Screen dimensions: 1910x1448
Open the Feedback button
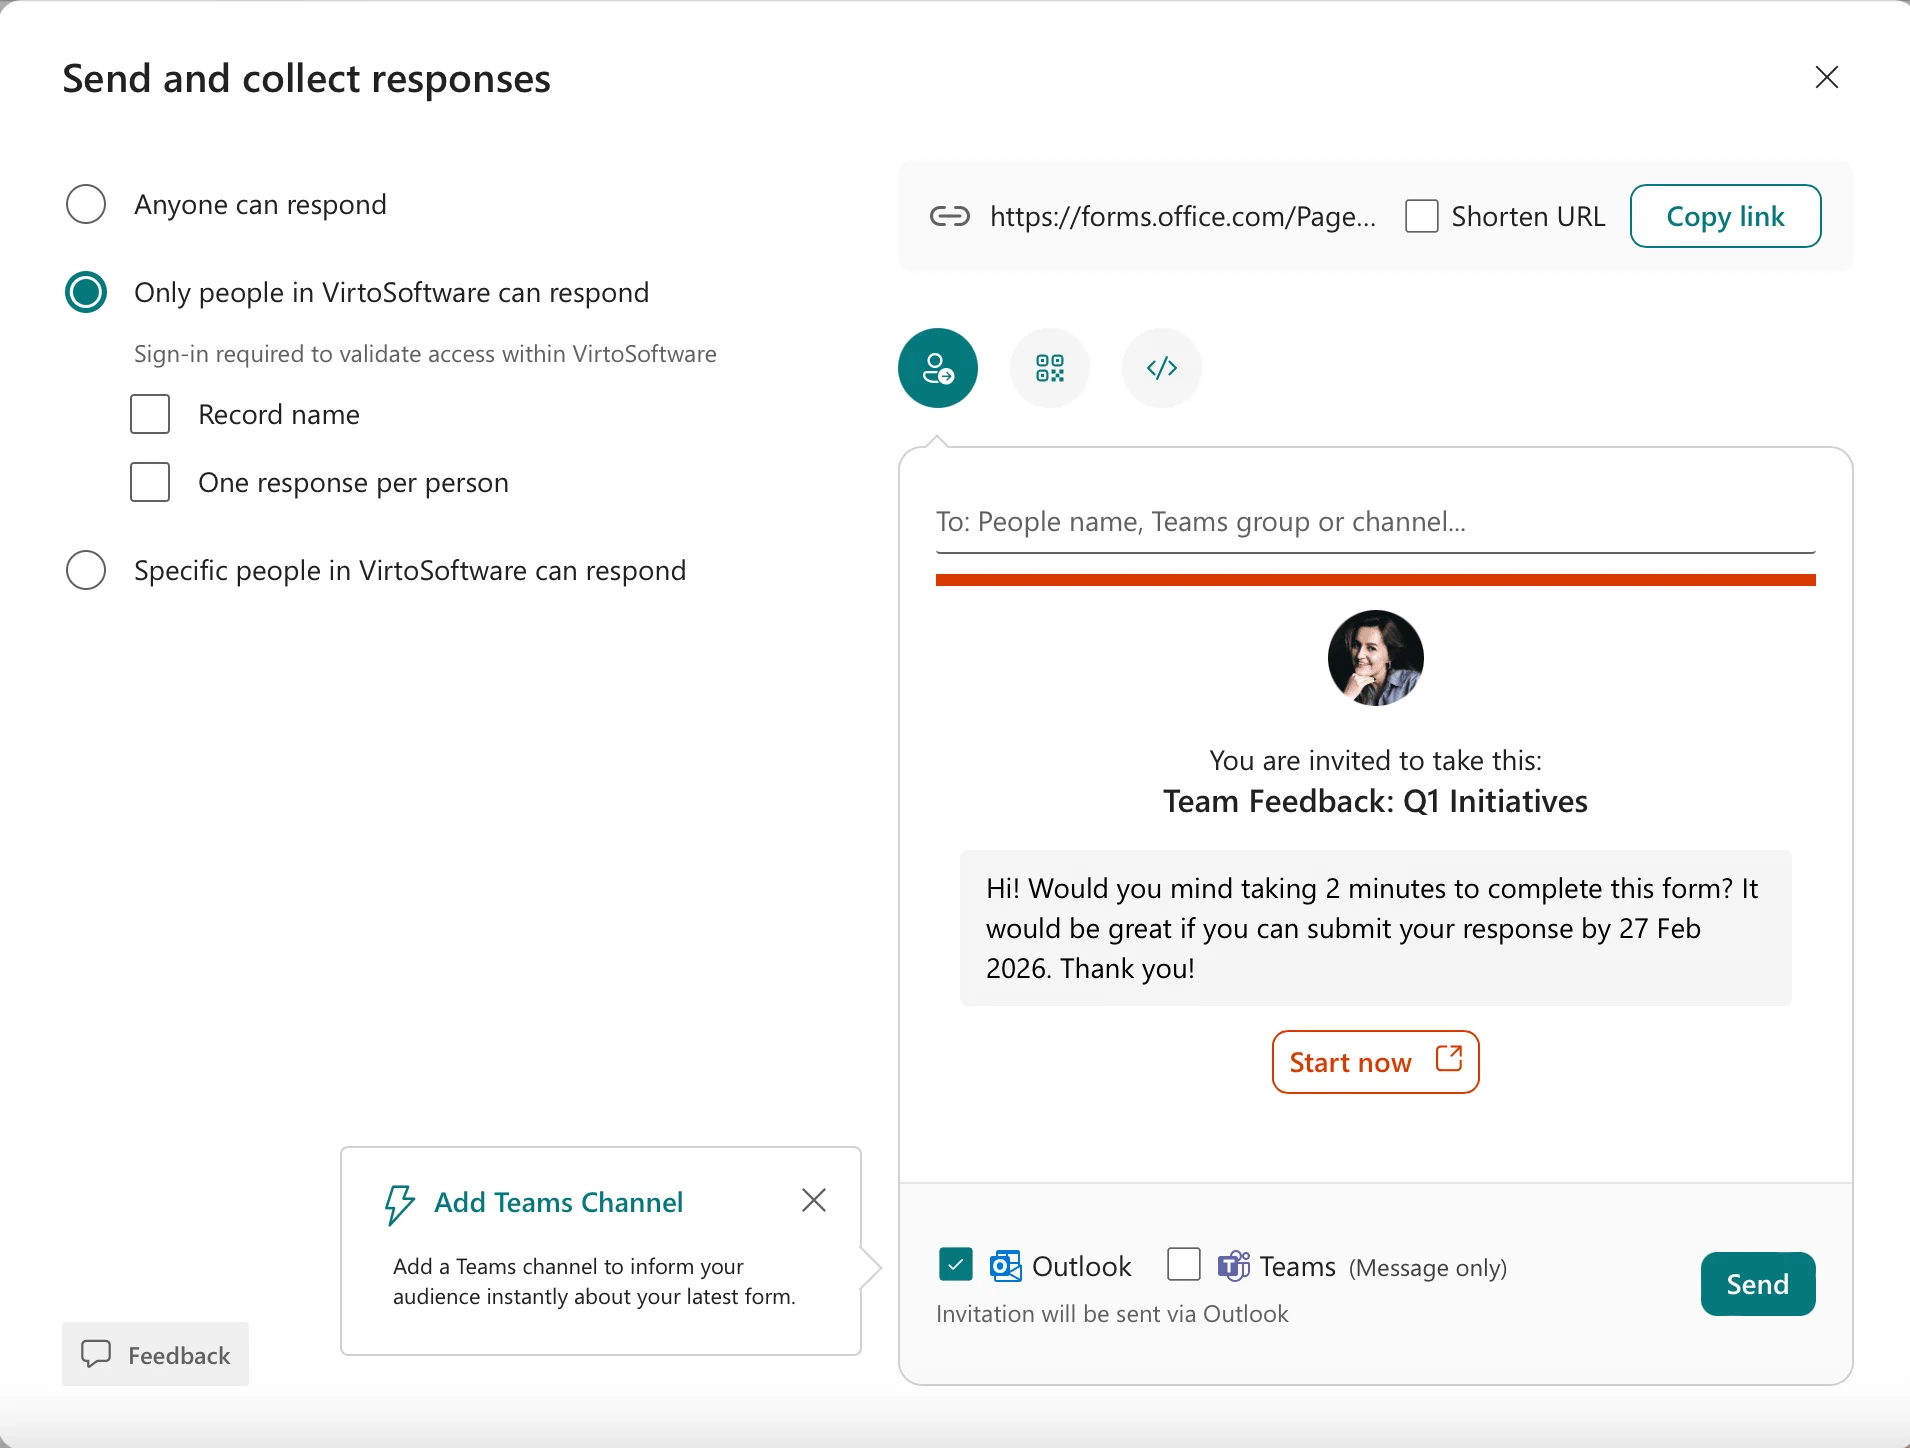[x=155, y=1354]
